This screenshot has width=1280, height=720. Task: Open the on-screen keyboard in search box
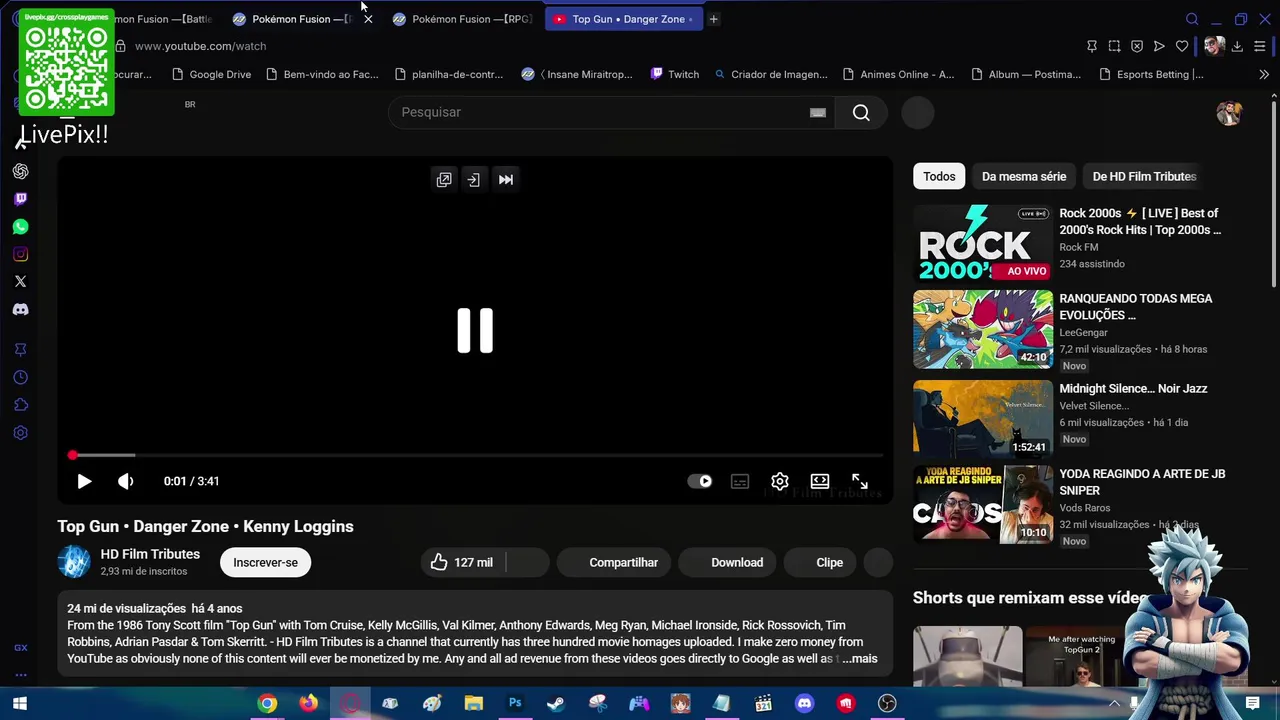818,113
